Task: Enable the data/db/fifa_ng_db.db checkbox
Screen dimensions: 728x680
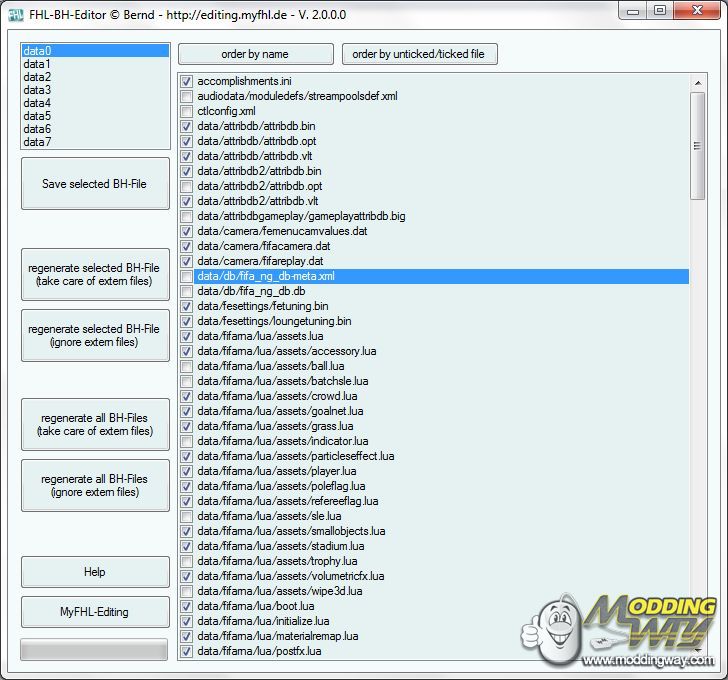Action: [x=187, y=291]
